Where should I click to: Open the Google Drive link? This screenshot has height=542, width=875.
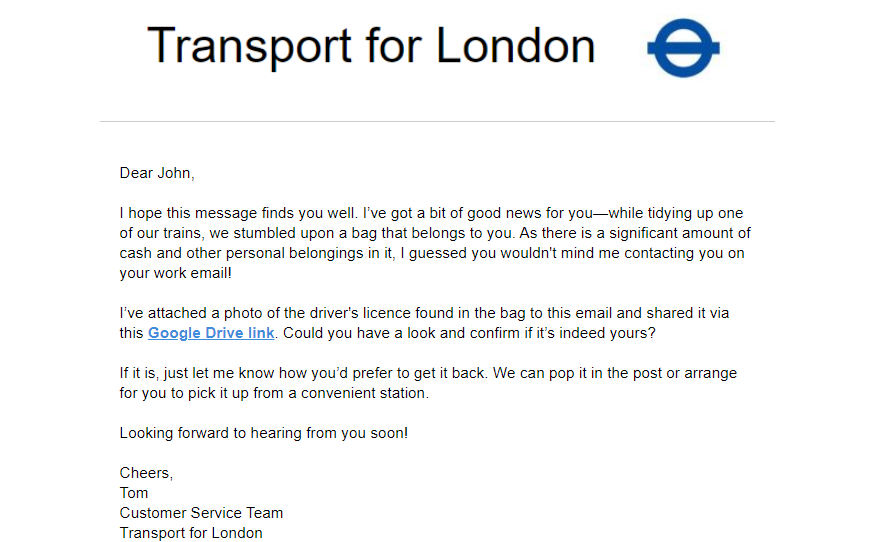tap(211, 333)
